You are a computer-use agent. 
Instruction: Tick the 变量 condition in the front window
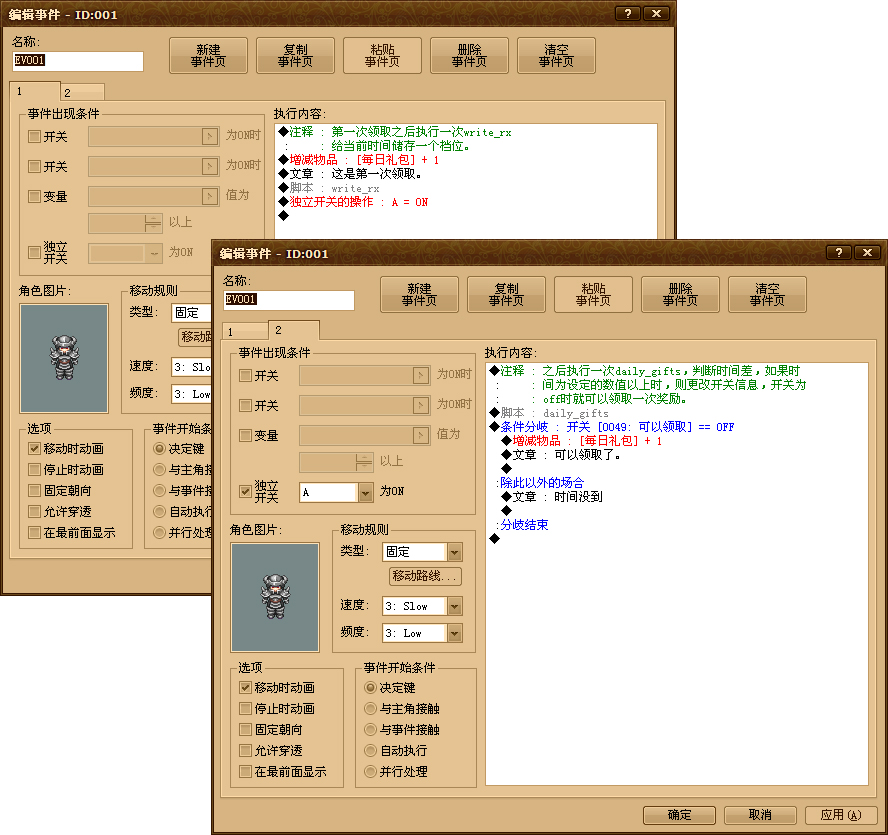click(245, 436)
